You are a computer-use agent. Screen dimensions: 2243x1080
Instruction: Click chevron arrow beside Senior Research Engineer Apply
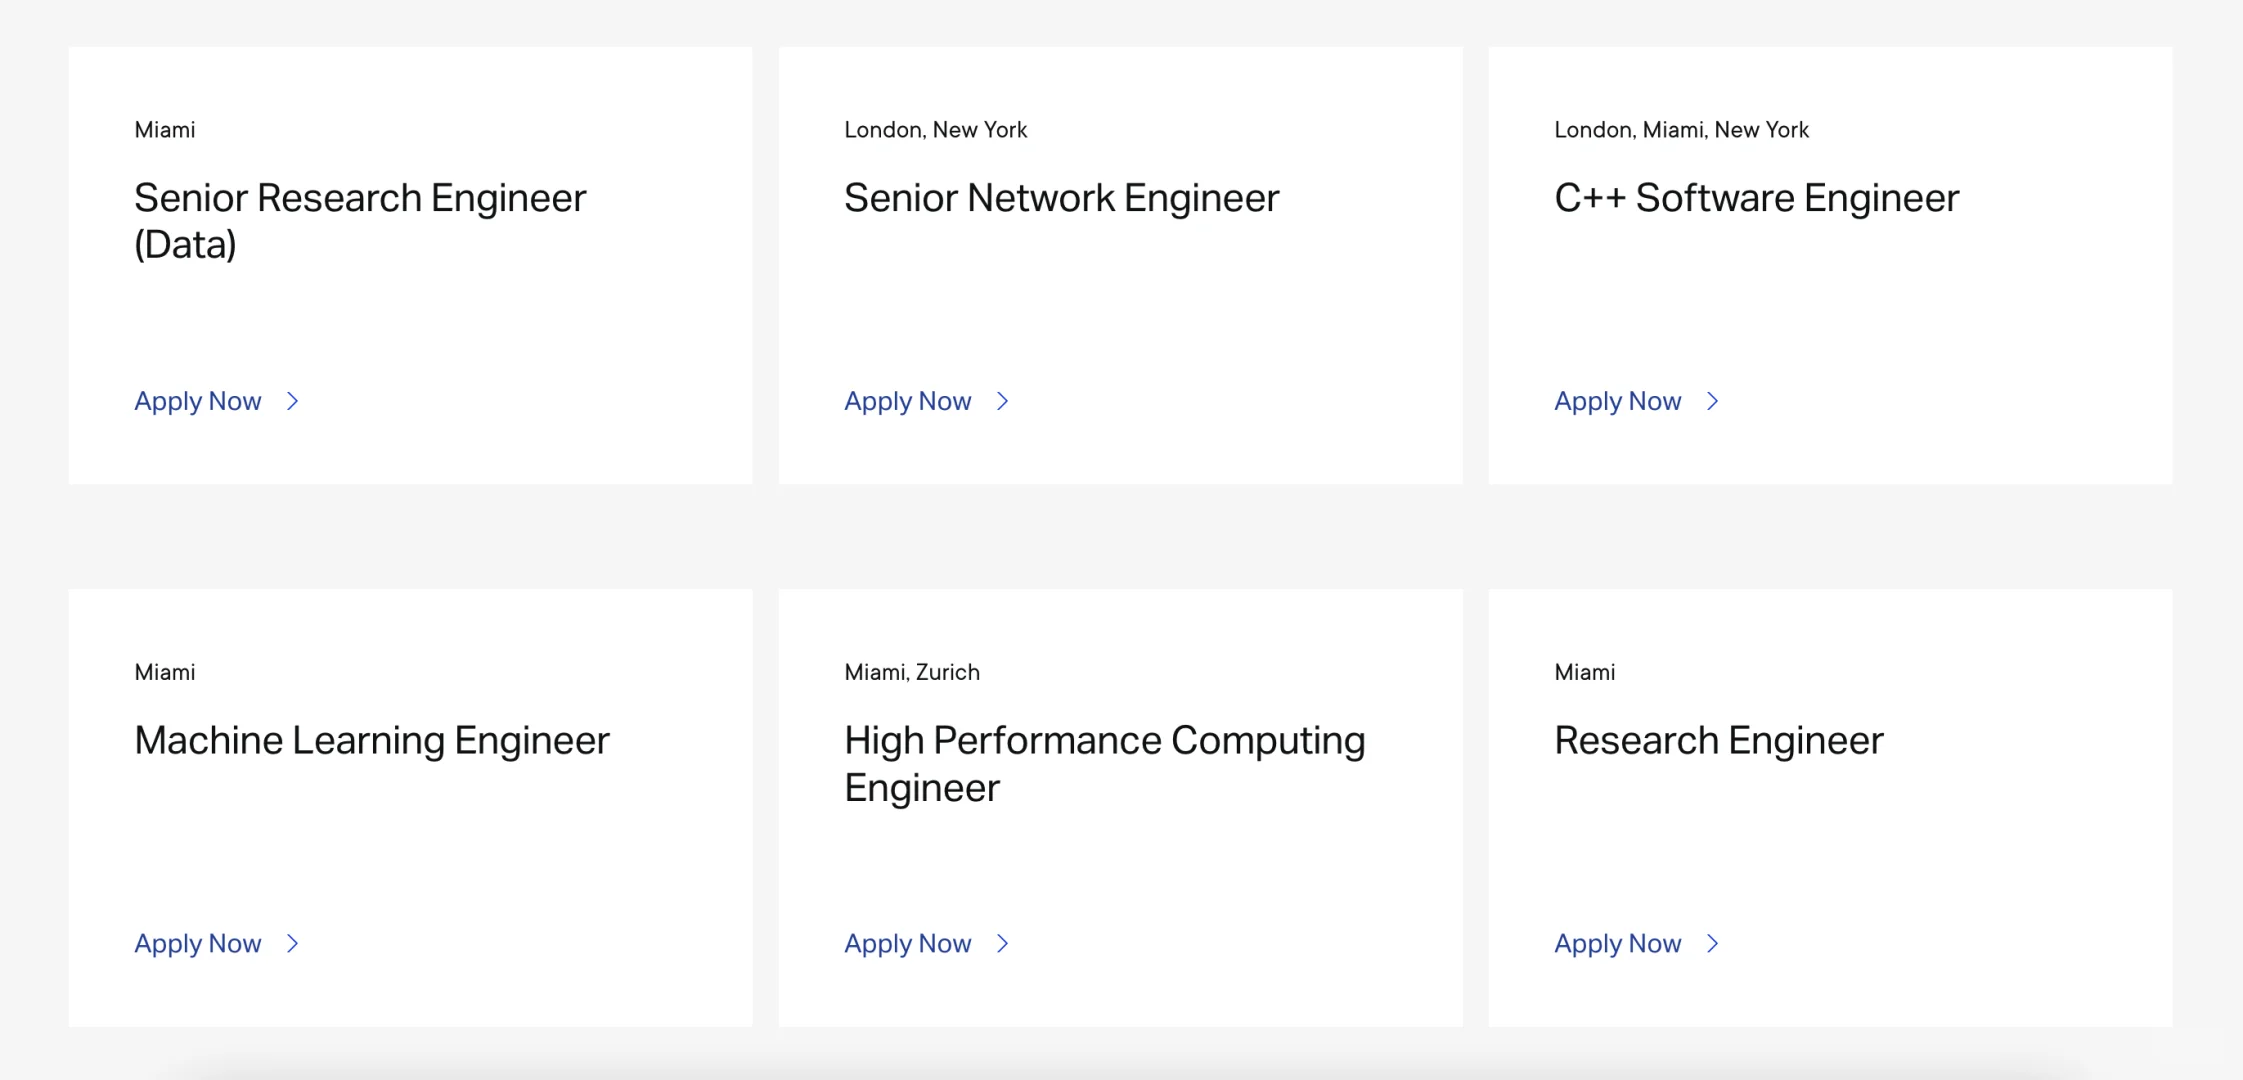[x=292, y=401]
